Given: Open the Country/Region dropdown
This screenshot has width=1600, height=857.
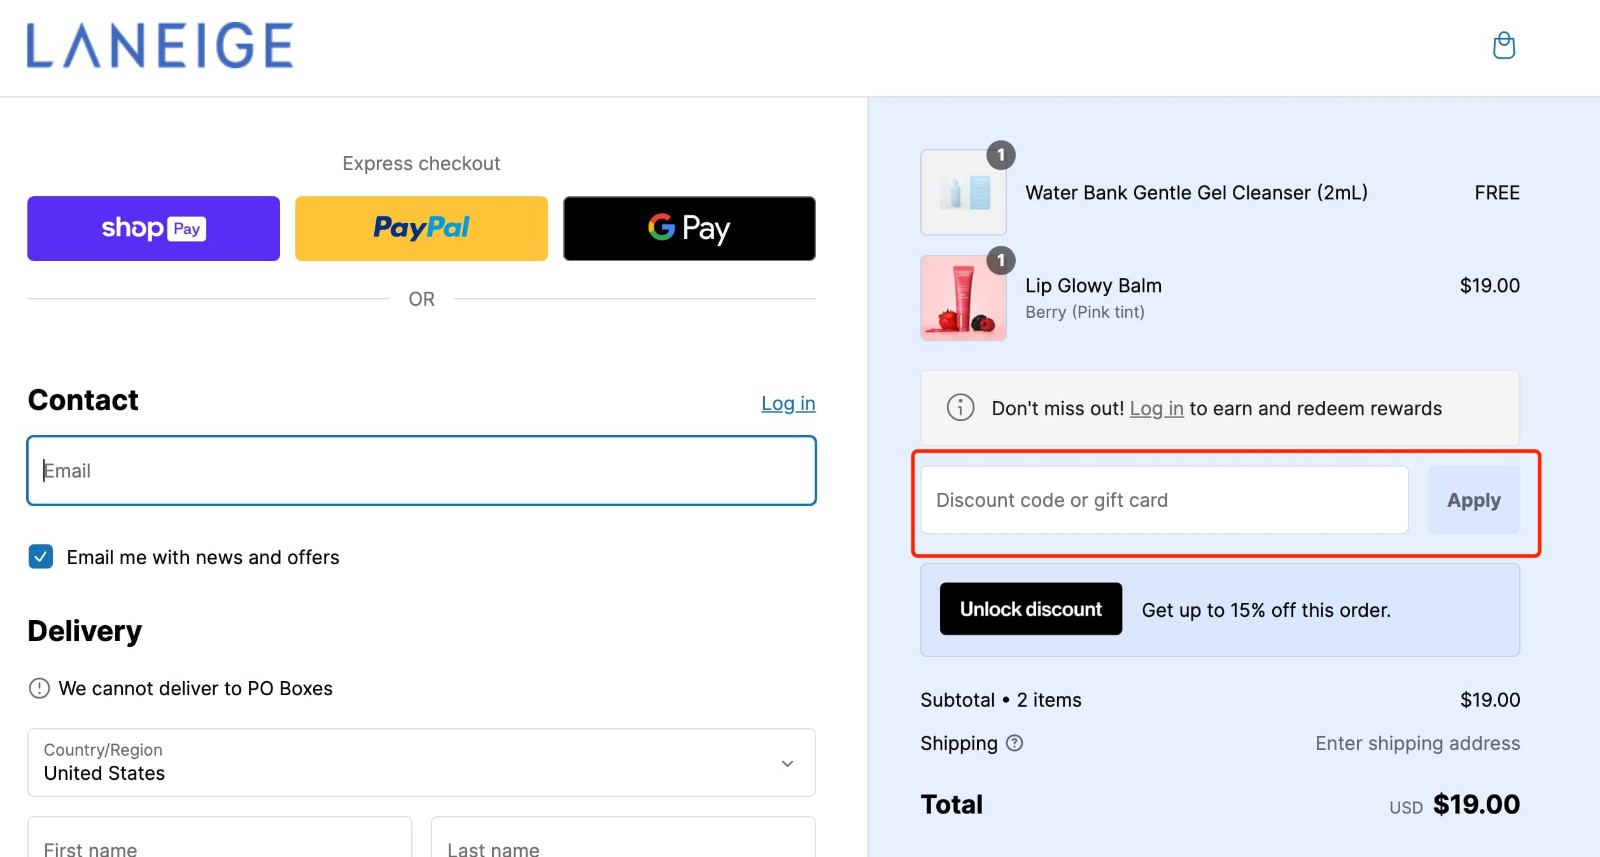Looking at the screenshot, I should coord(421,763).
